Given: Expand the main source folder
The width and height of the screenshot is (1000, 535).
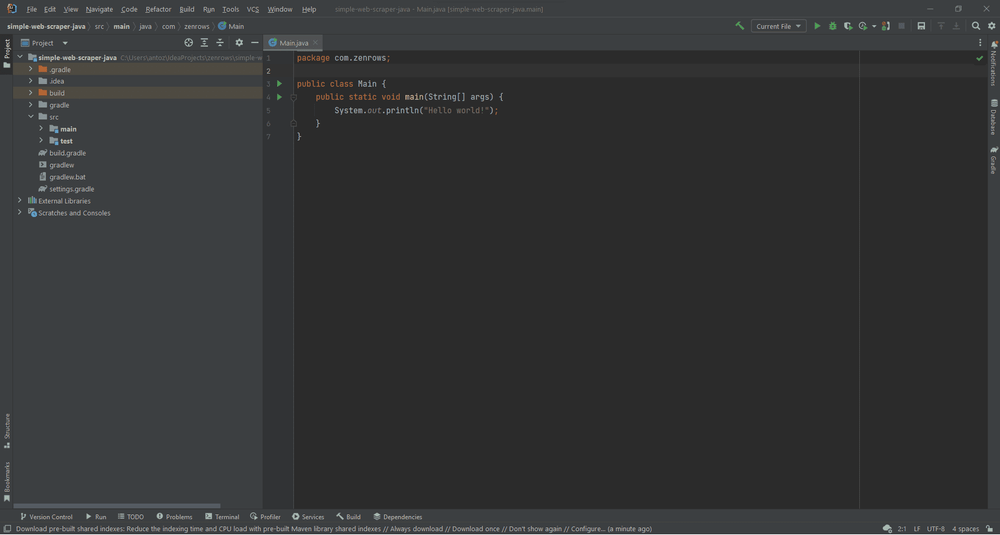Looking at the screenshot, I should pos(41,129).
